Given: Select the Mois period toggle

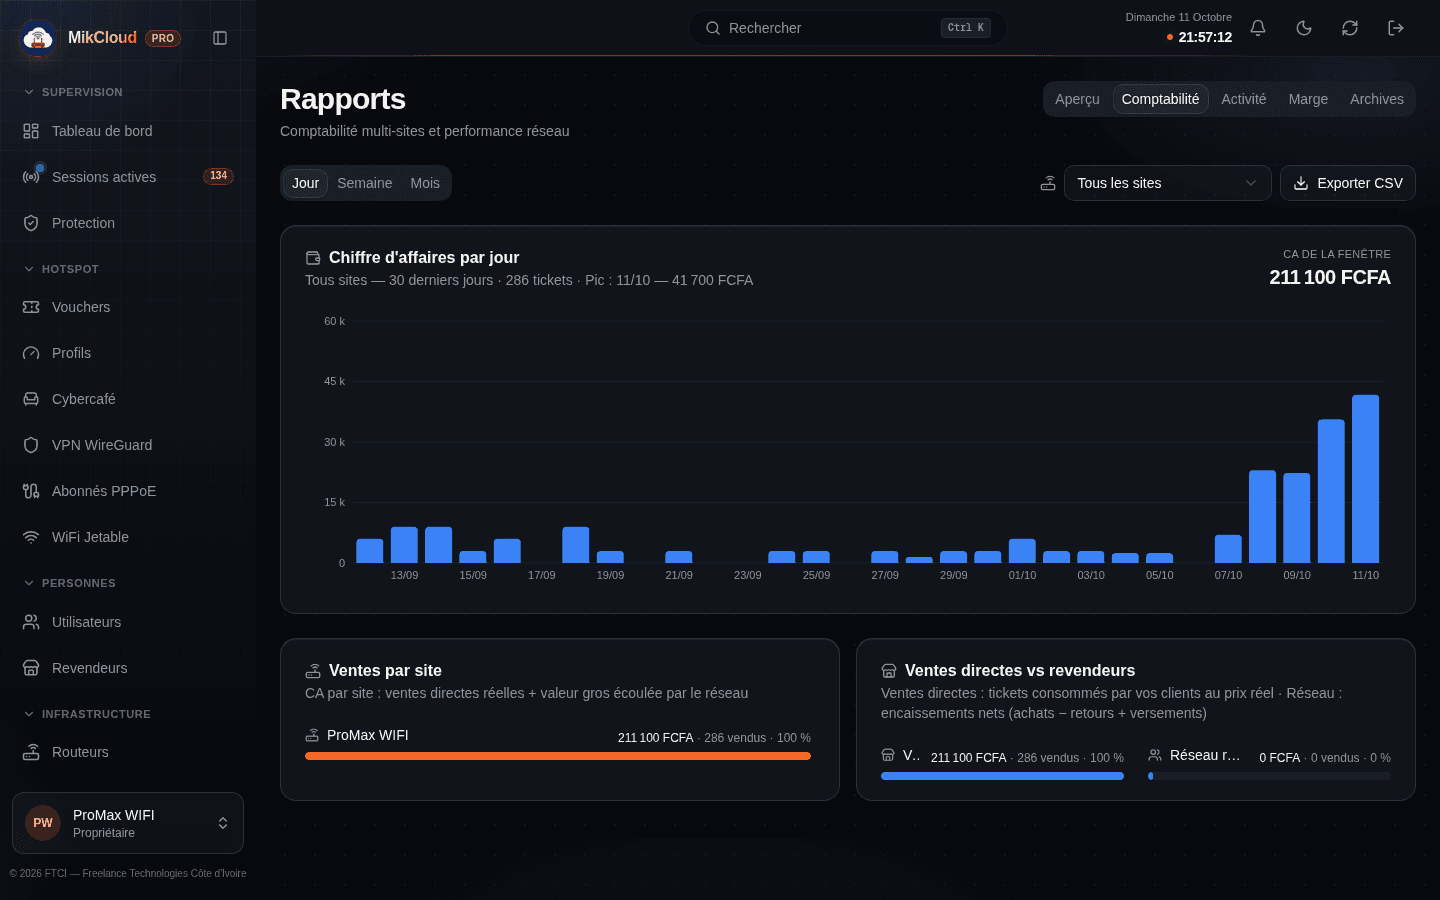Looking at the screenshot, I should click(x=425, y=183).
